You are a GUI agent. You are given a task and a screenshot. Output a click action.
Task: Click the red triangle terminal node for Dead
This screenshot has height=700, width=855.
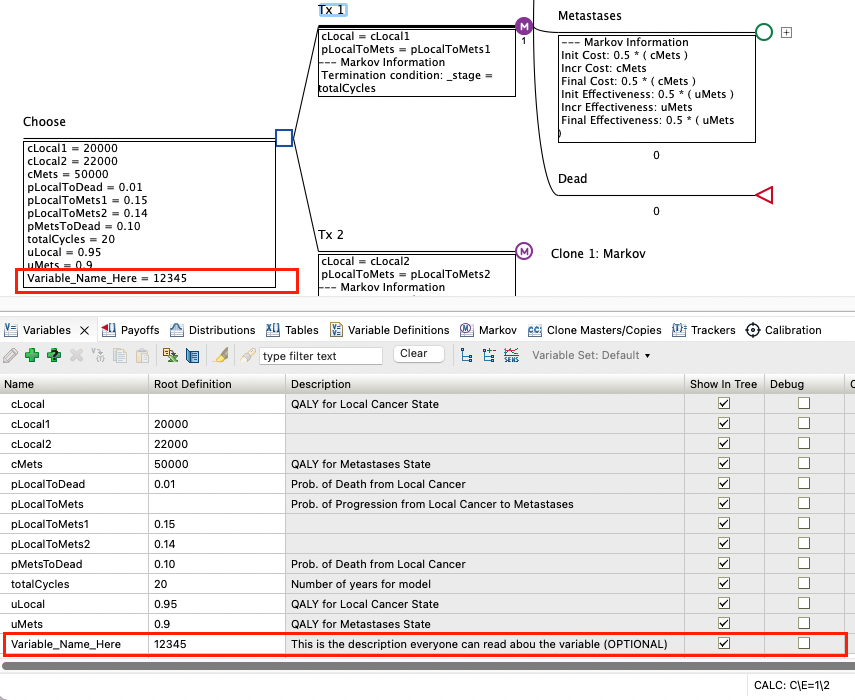[x=764, y=195]
